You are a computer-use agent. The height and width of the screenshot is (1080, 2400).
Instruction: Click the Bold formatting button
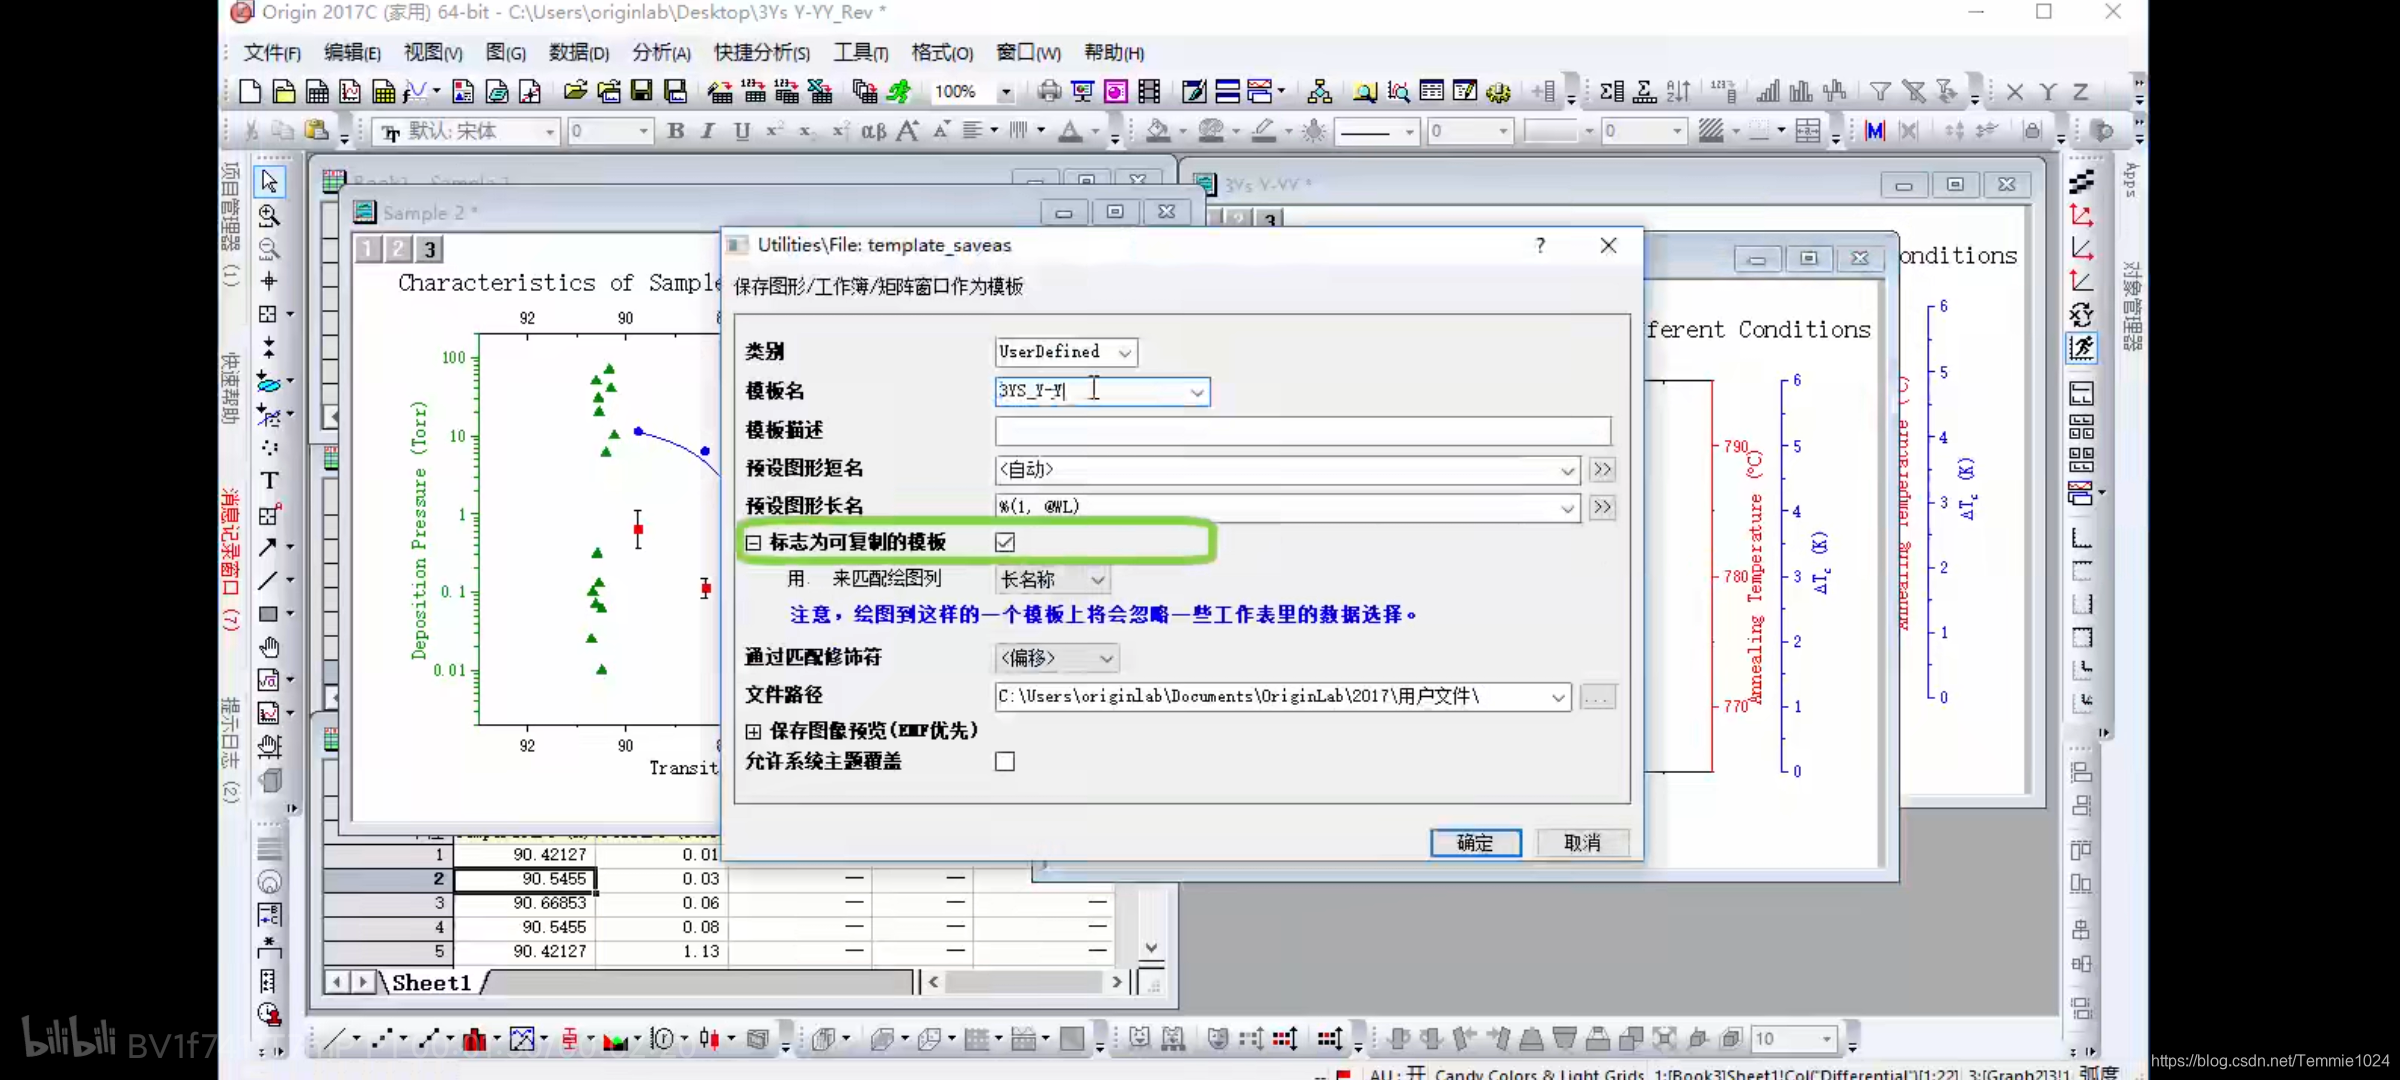[676, 131]
